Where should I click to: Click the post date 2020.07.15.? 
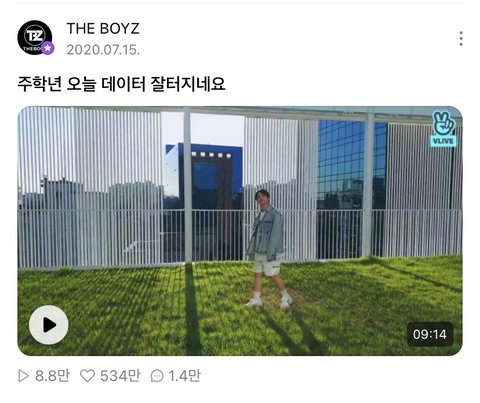[x=103, y=50]
